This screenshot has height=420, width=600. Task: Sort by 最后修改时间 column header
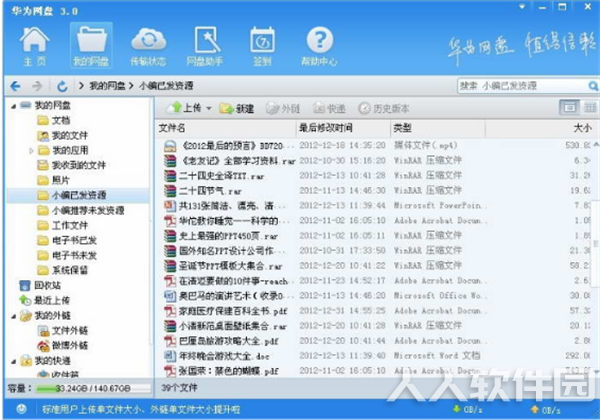point(343,128)
